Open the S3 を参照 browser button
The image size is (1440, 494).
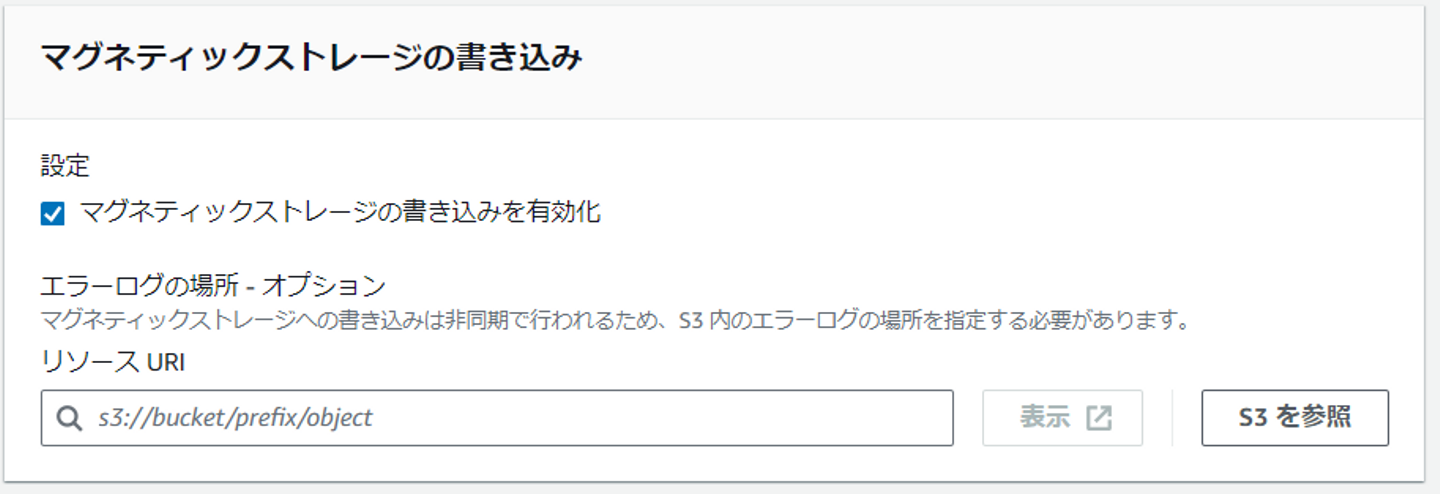click(1294, 418)
